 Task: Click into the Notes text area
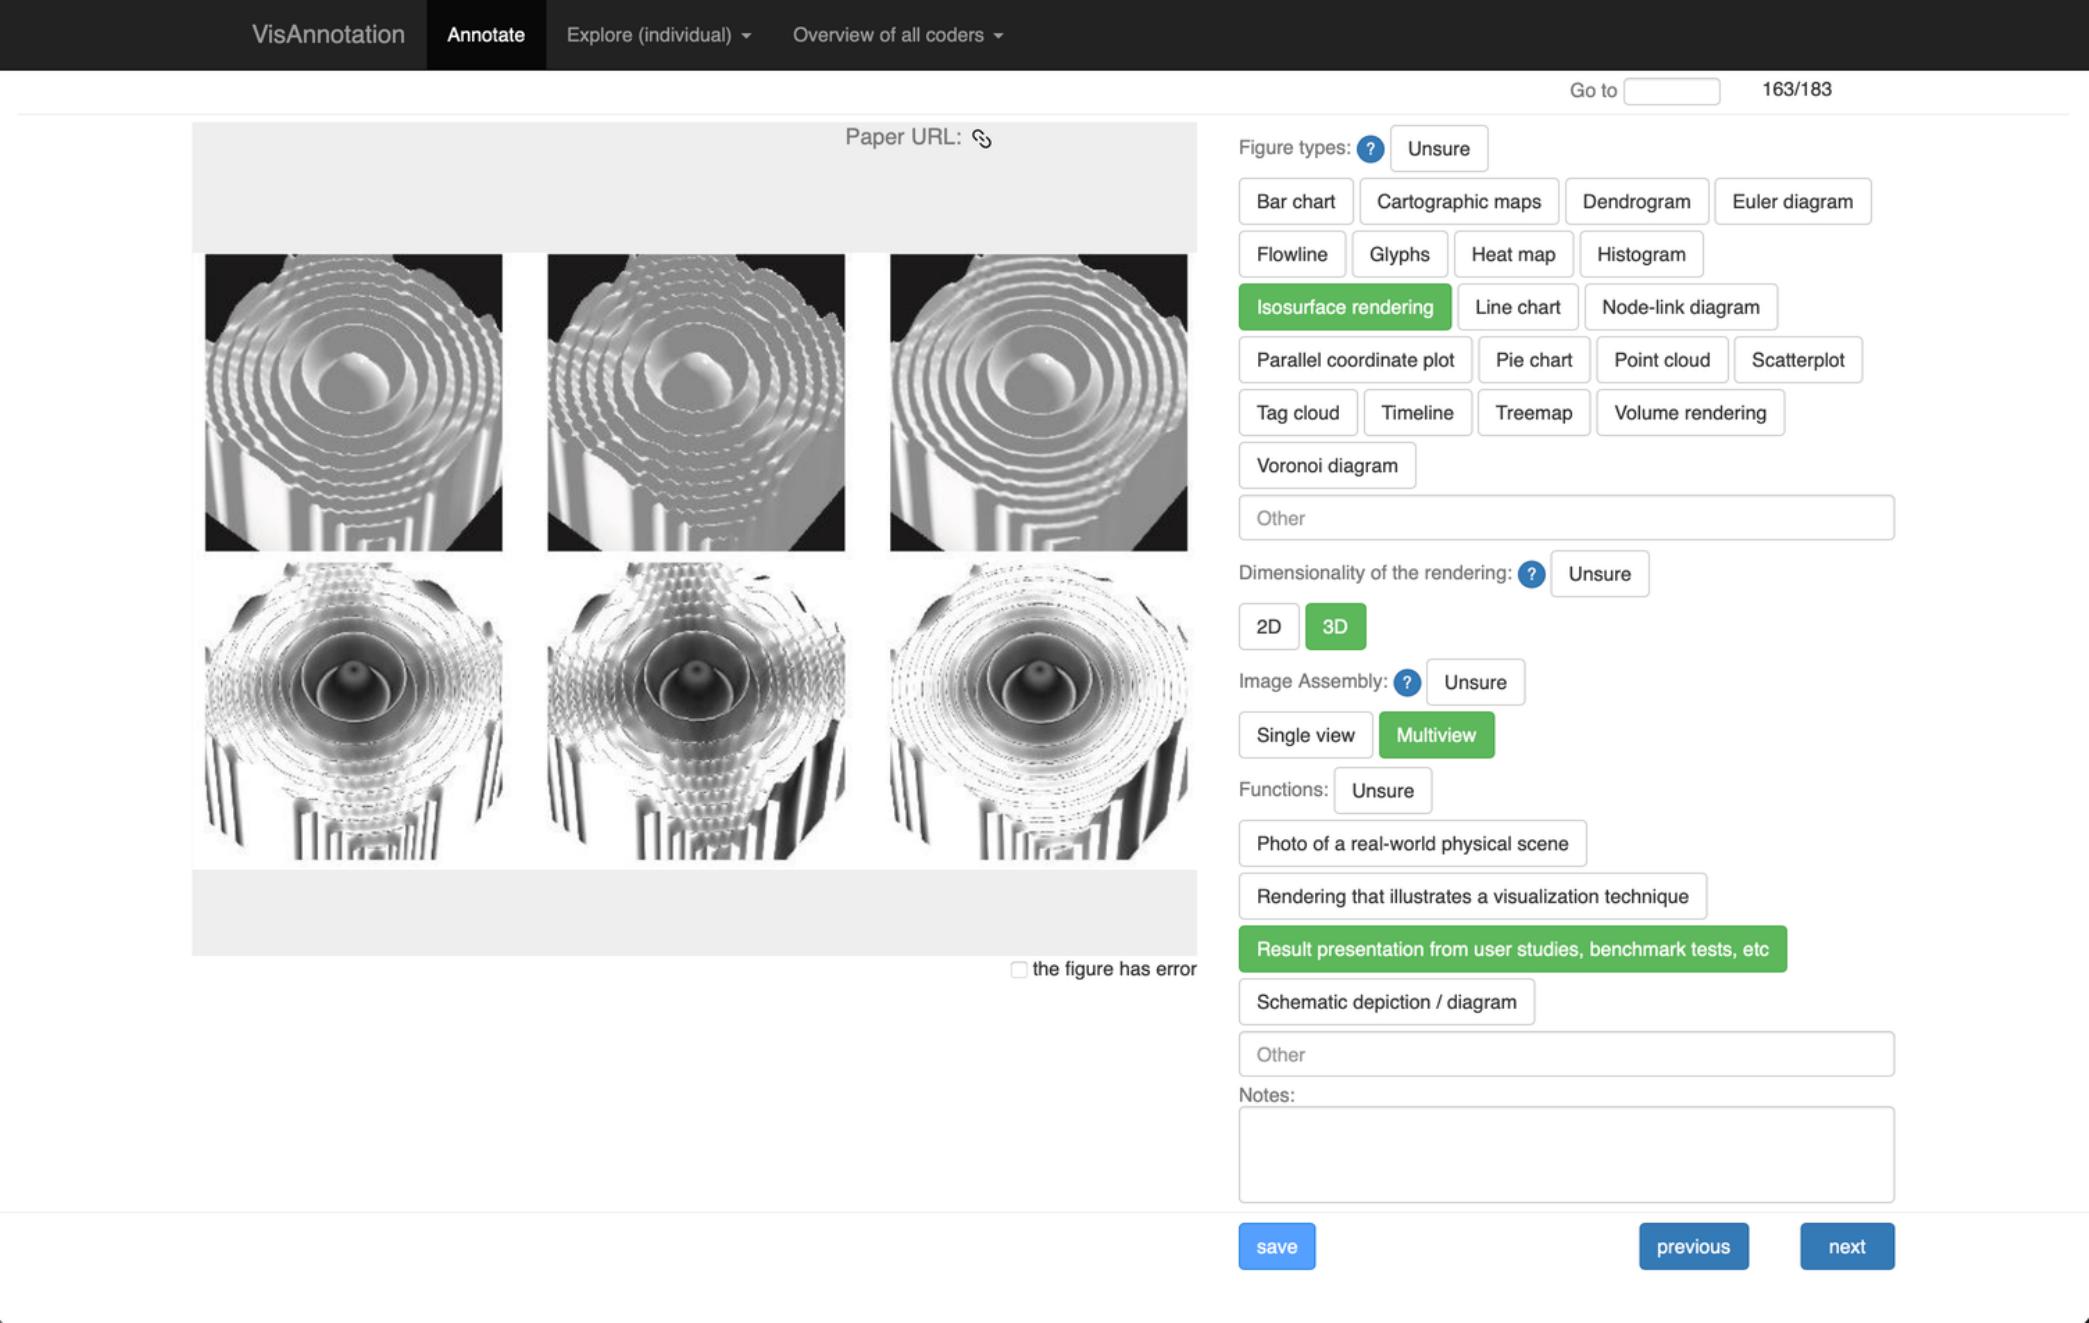click(x=1566, y=1154)
